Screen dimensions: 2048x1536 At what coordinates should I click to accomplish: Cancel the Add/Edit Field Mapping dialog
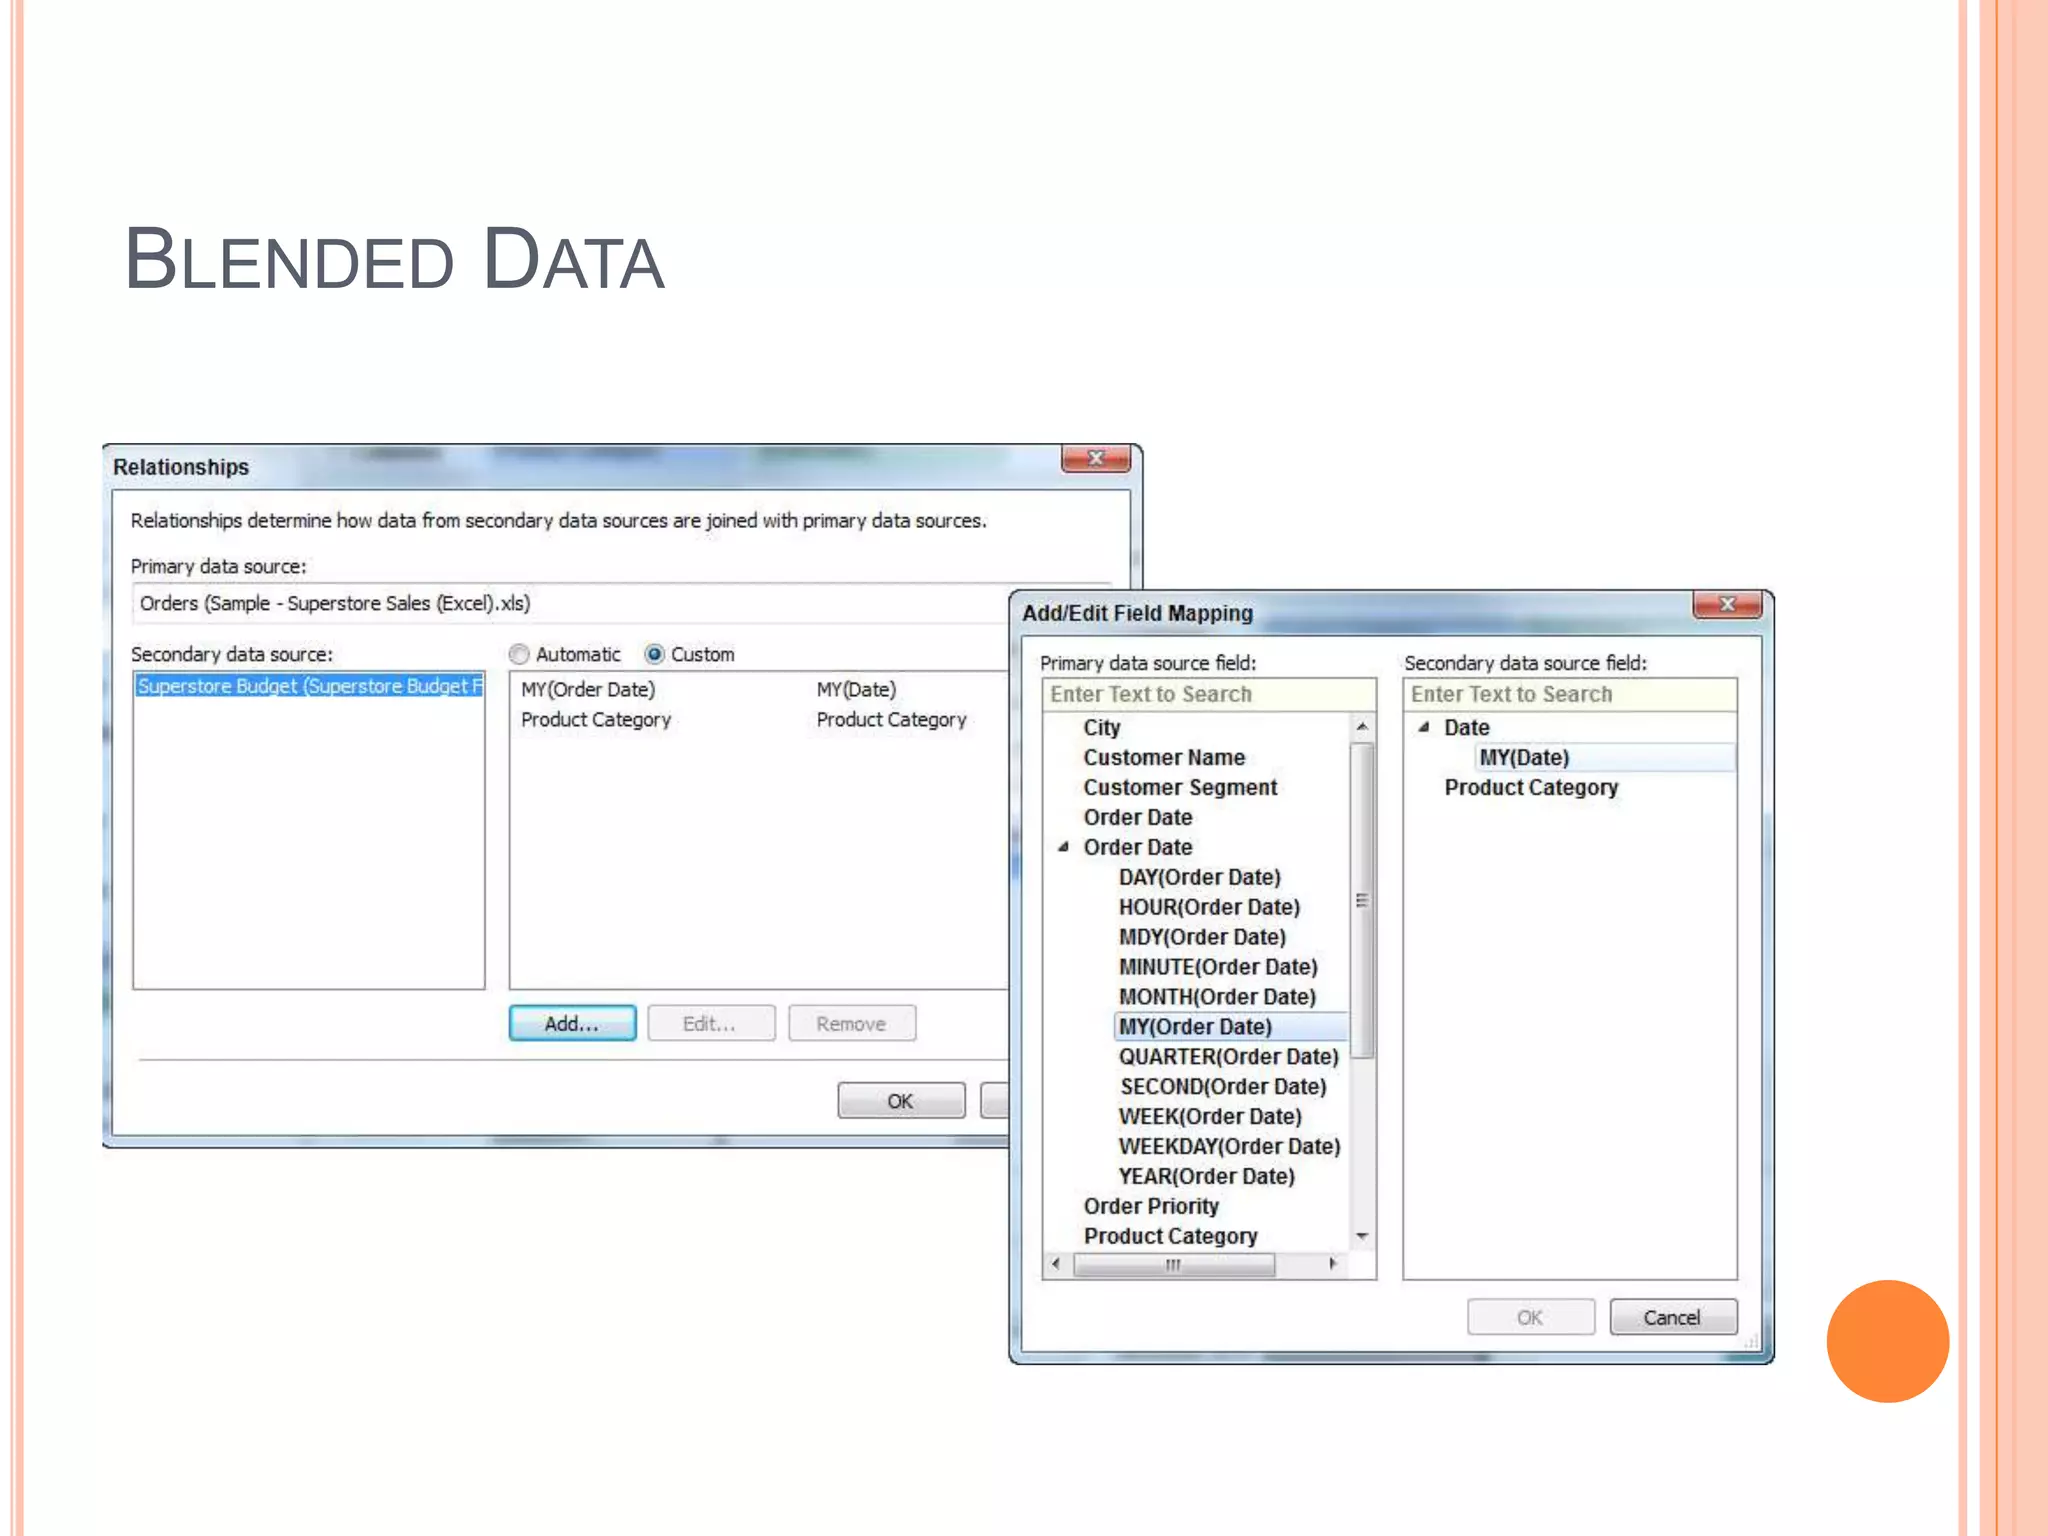1673,1317
